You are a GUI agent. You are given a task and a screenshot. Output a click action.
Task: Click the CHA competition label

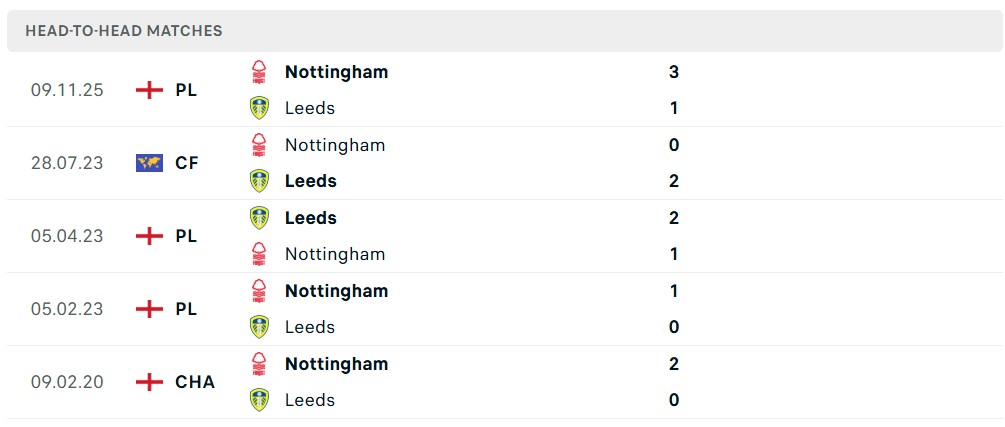point(194,382)
